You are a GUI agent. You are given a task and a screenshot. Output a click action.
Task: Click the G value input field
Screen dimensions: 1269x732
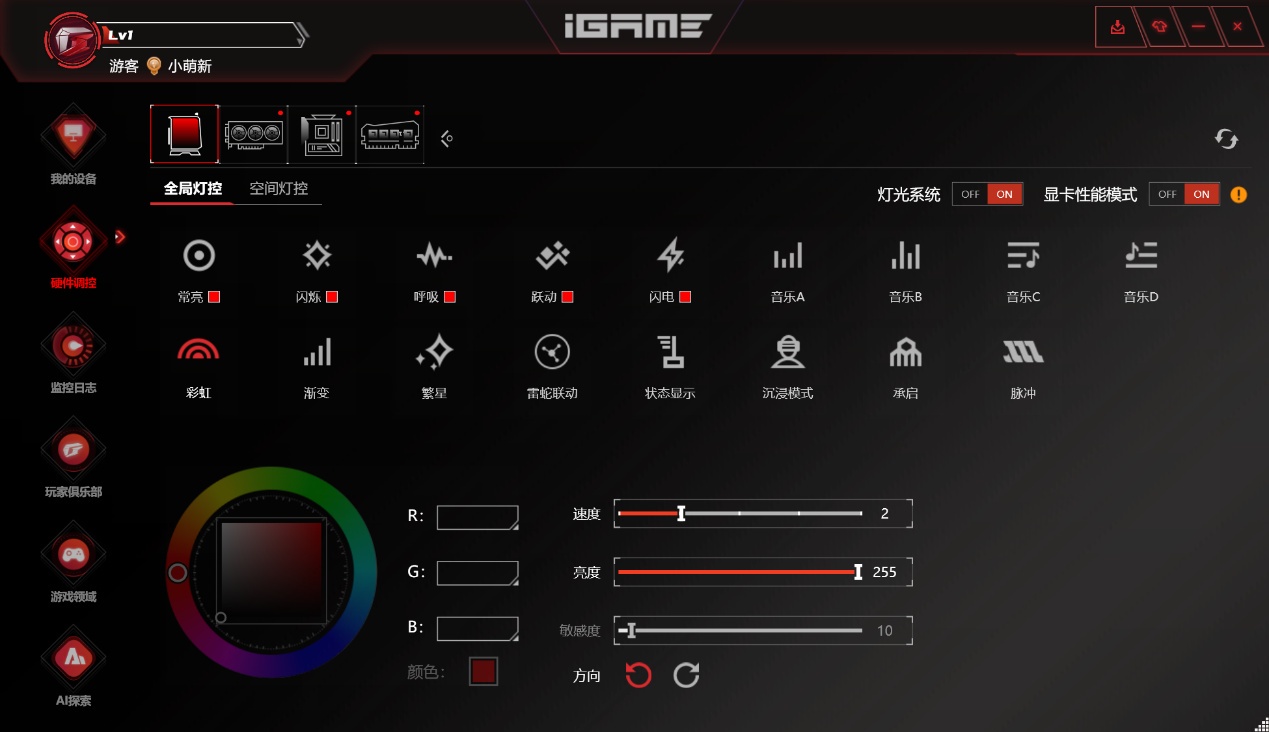[477, 573]
